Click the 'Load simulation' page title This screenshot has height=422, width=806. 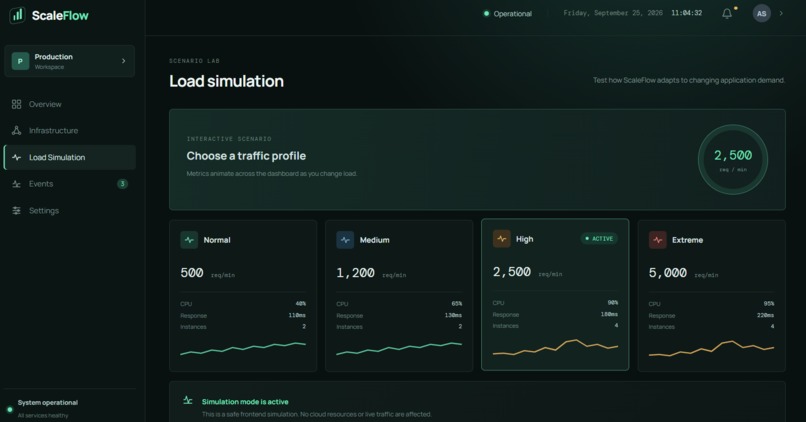226,81
